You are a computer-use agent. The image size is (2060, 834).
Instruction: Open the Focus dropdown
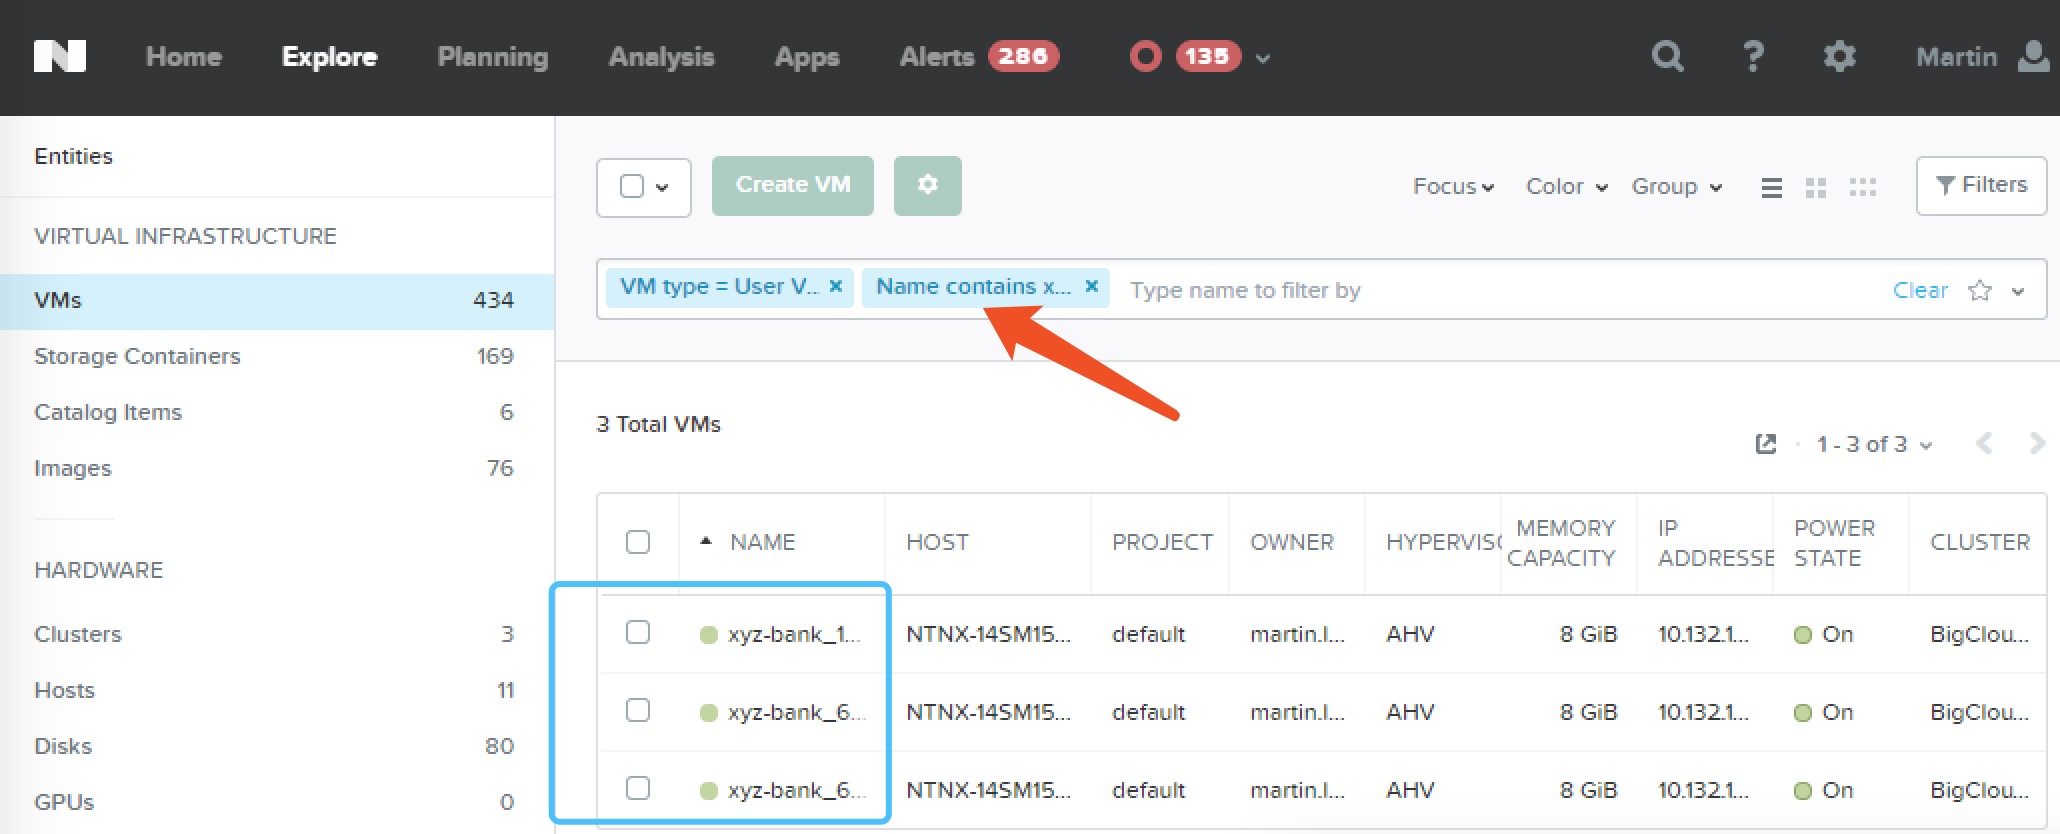point(1453,186)
